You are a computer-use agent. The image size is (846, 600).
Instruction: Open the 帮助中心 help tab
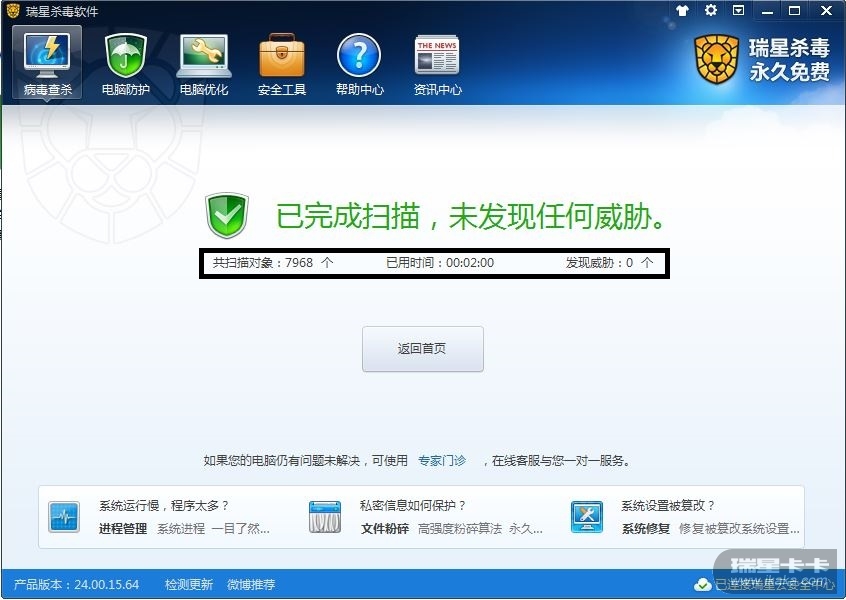(x=359, y=63)
